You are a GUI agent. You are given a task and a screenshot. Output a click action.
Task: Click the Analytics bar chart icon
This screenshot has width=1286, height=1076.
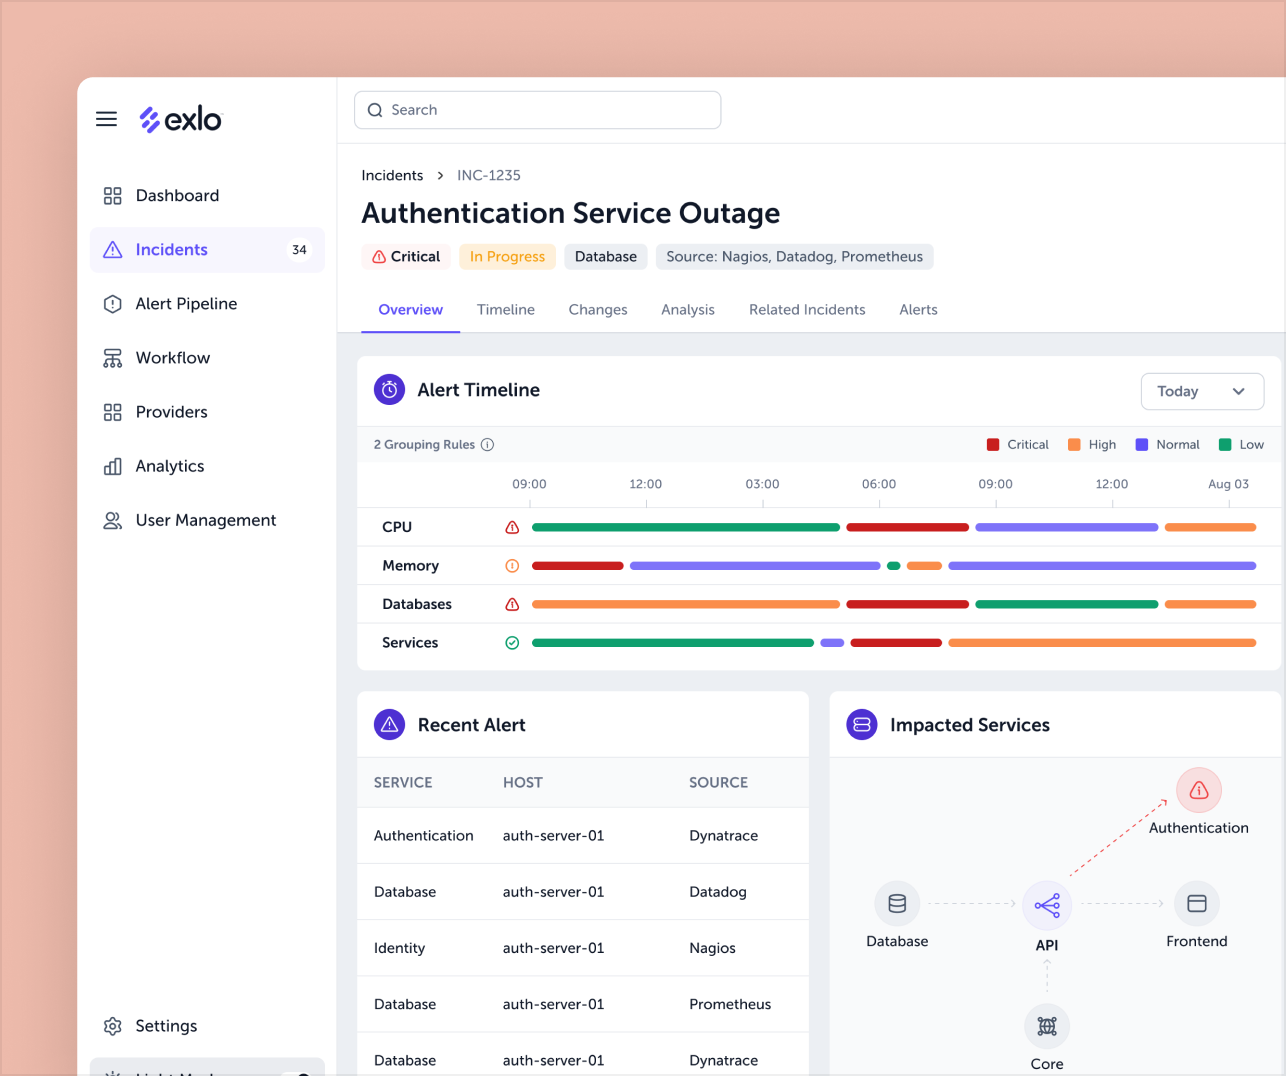click(113, 466)
